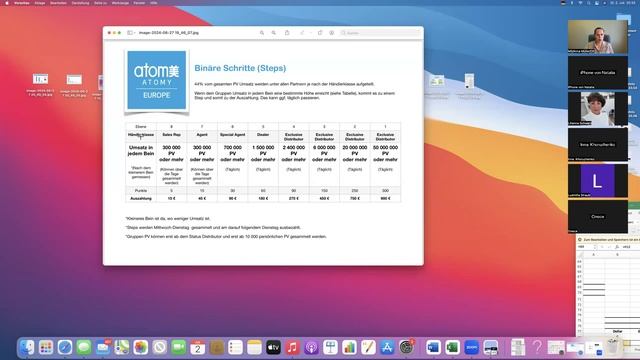Open Pages from the dock
The image size is (640, 360).
click(368, 347)
